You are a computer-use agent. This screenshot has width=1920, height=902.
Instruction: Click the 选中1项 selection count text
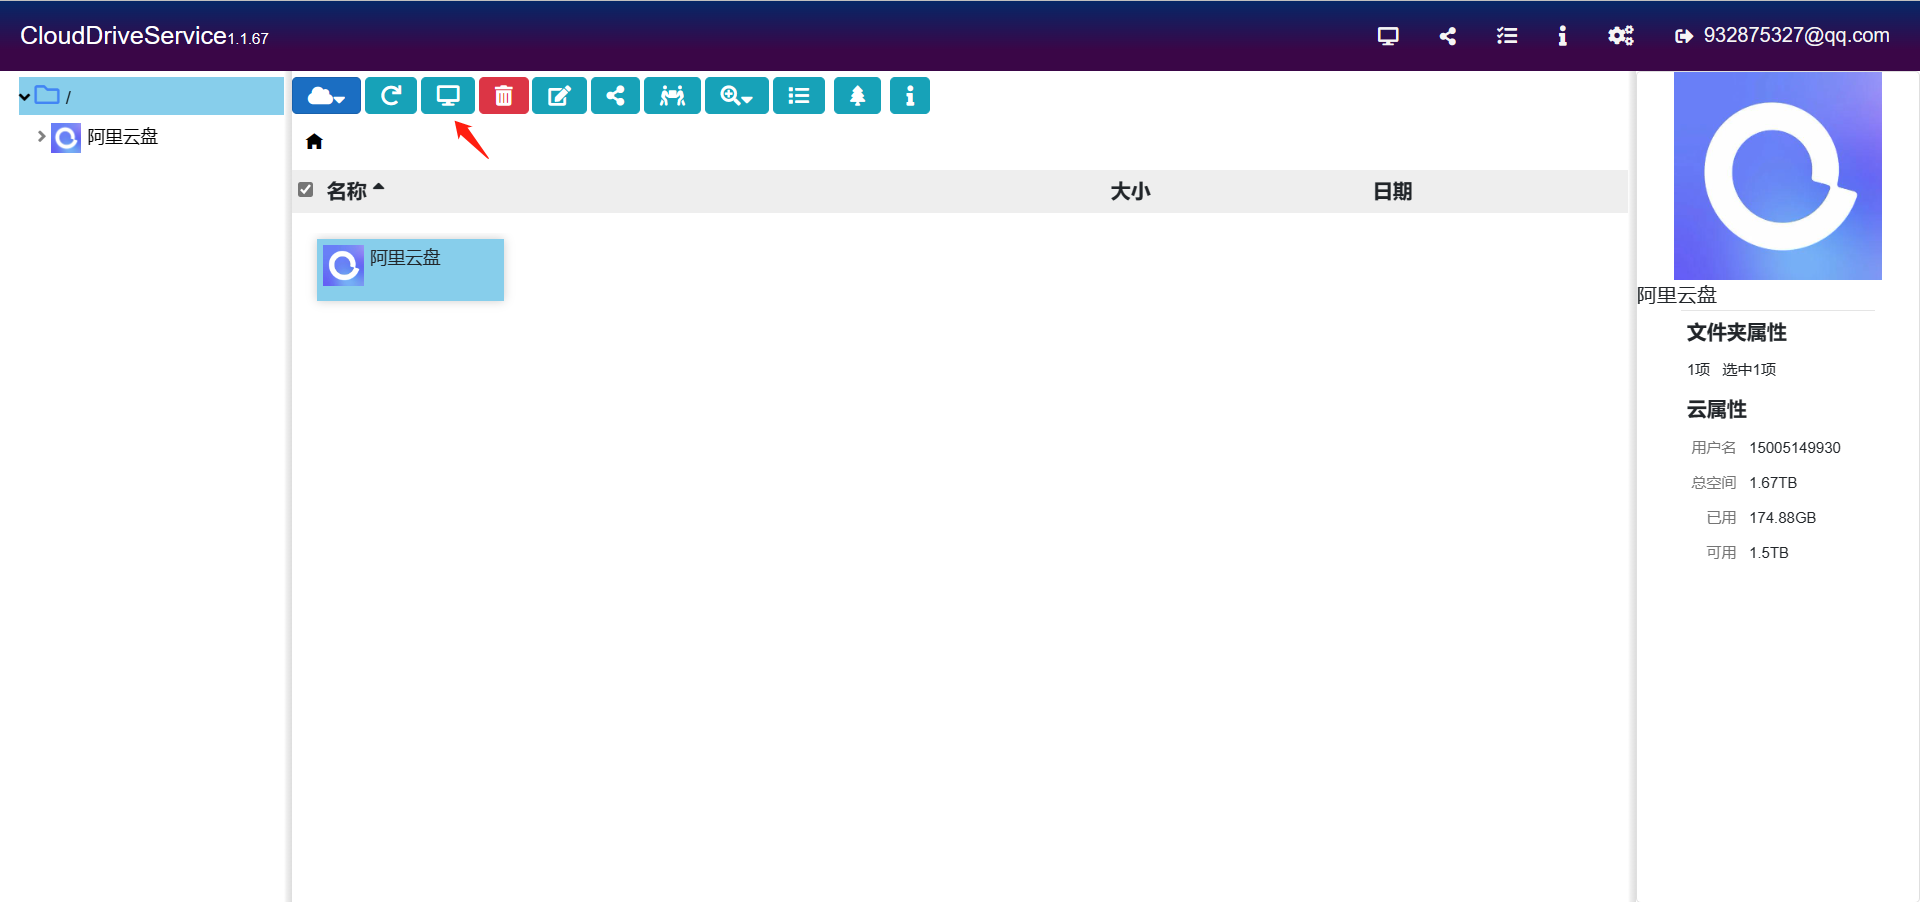pos(1749,370)
